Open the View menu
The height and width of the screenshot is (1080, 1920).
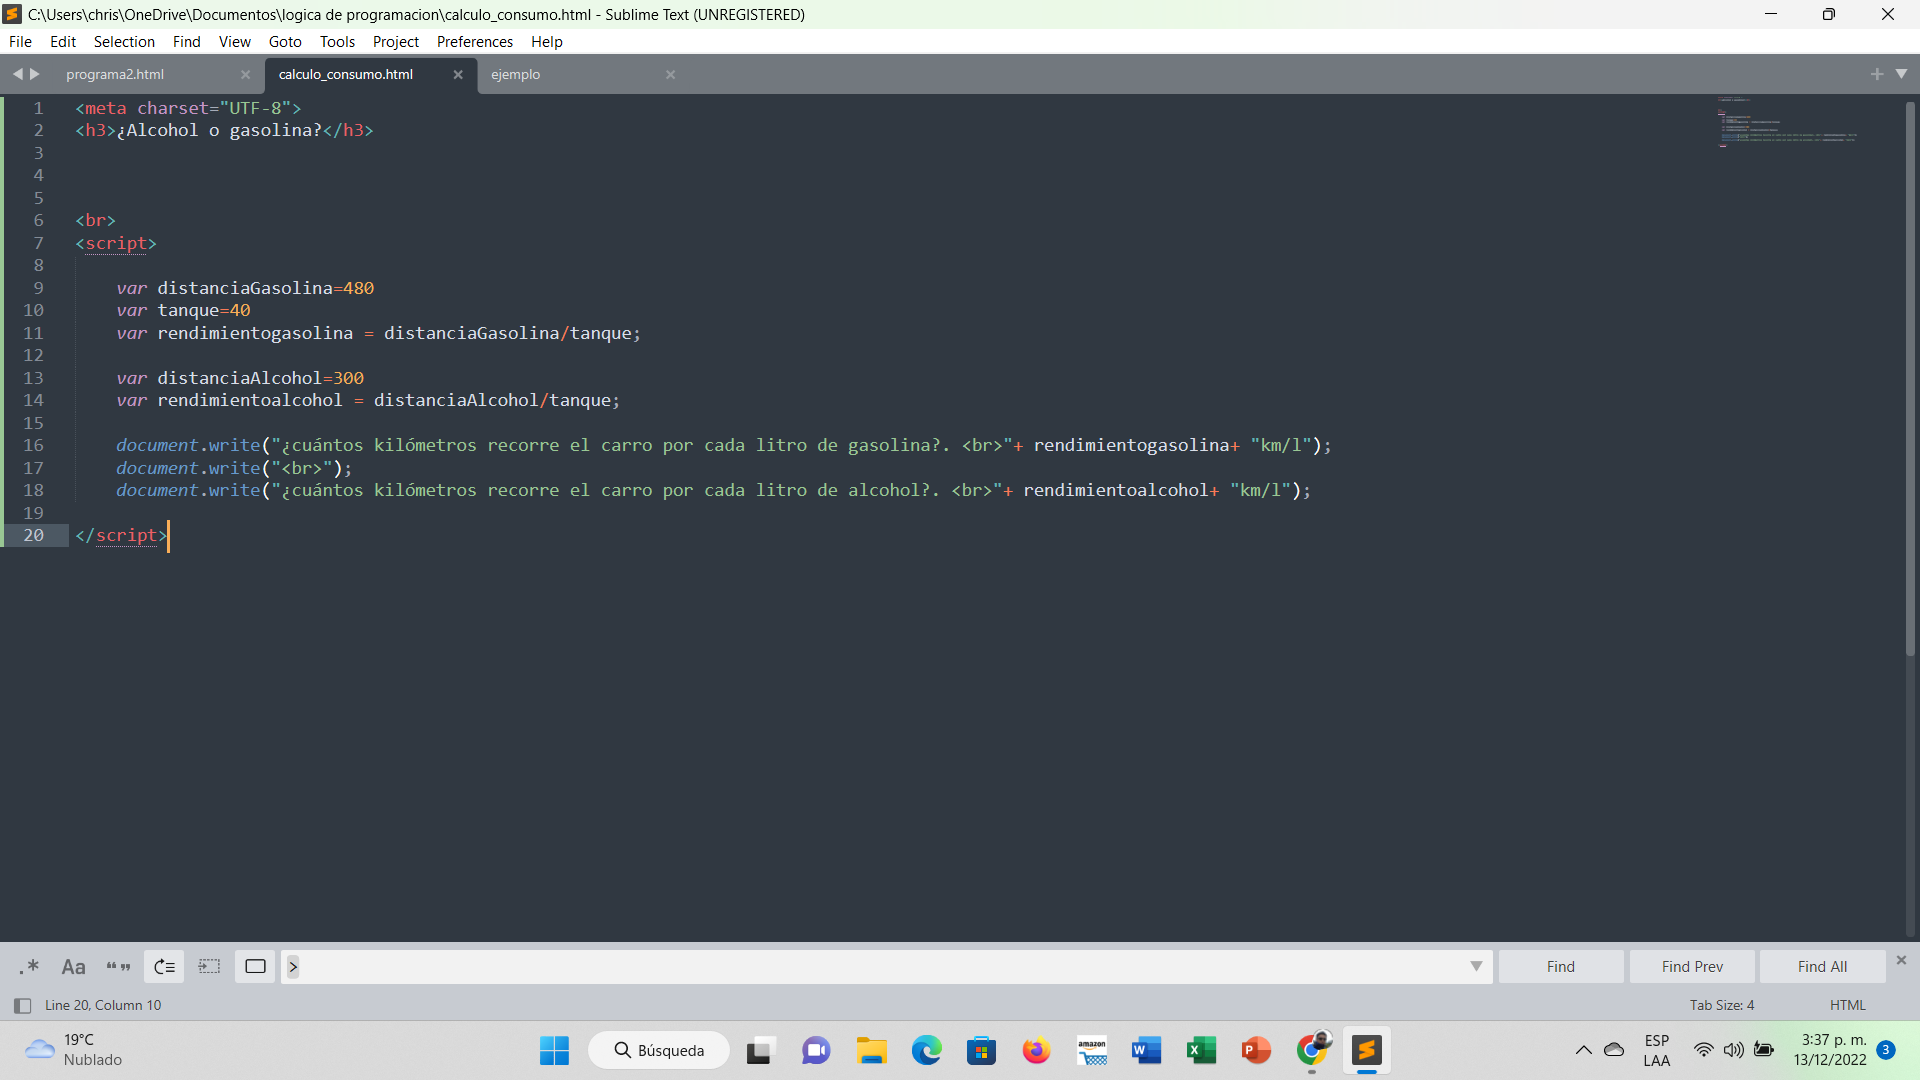[x=234, y=42]
